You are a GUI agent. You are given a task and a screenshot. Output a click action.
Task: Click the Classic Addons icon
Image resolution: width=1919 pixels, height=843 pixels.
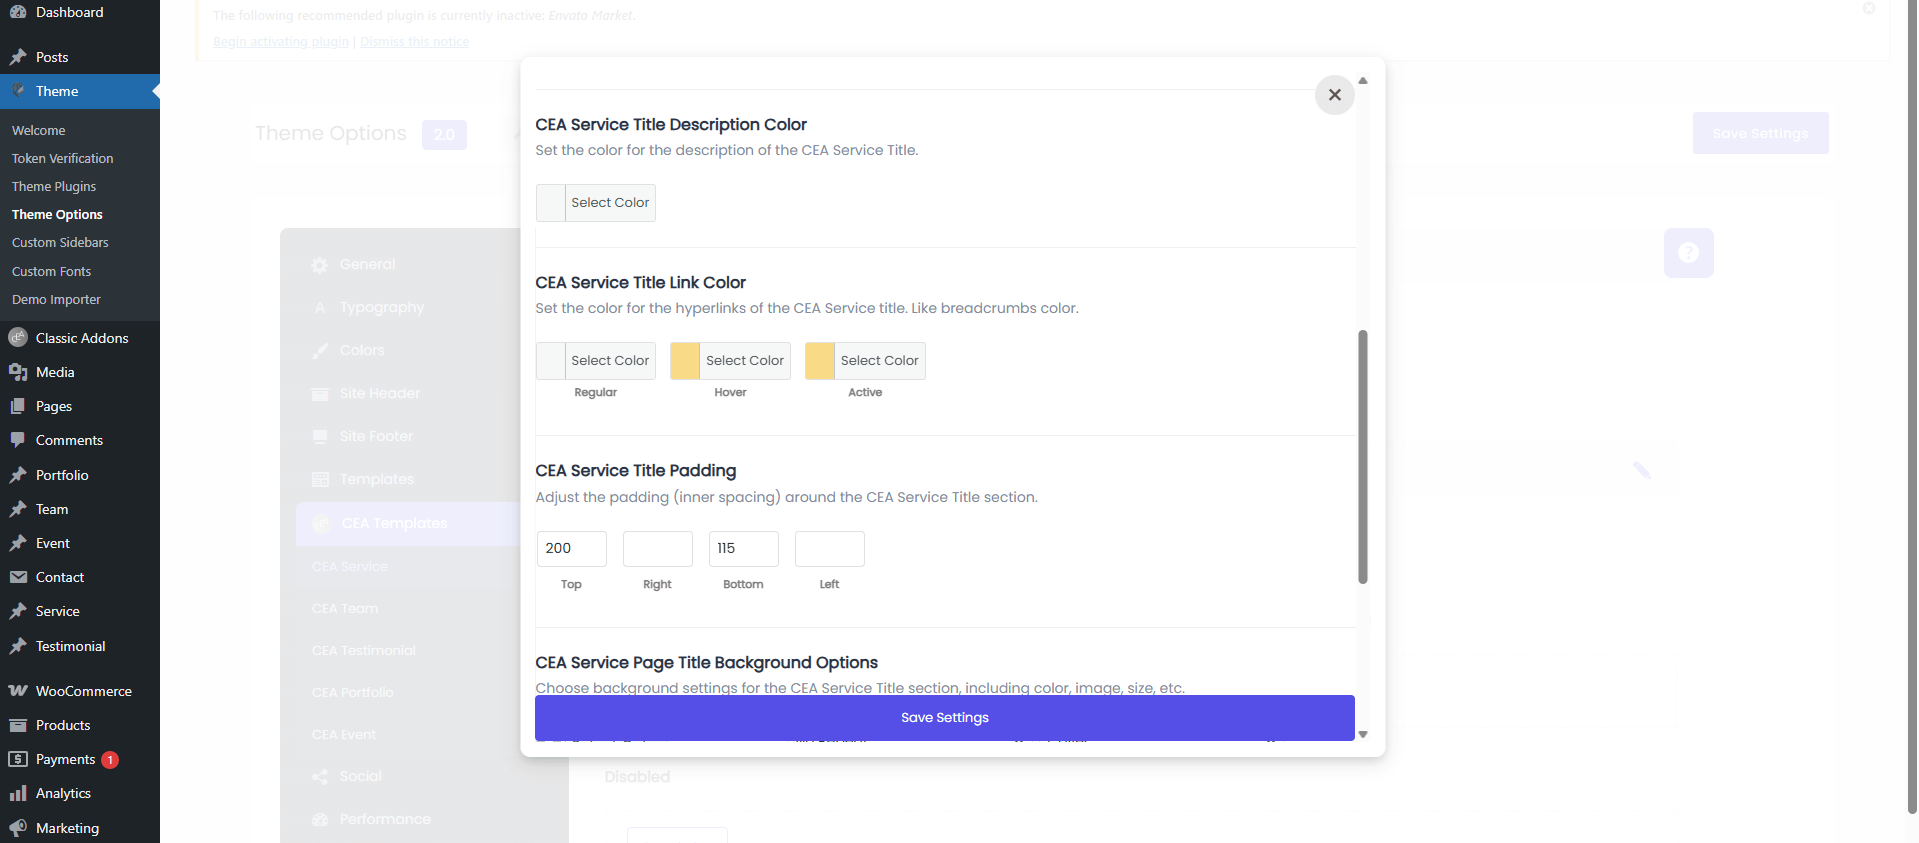pyautogui.click(x=18, y=338)
